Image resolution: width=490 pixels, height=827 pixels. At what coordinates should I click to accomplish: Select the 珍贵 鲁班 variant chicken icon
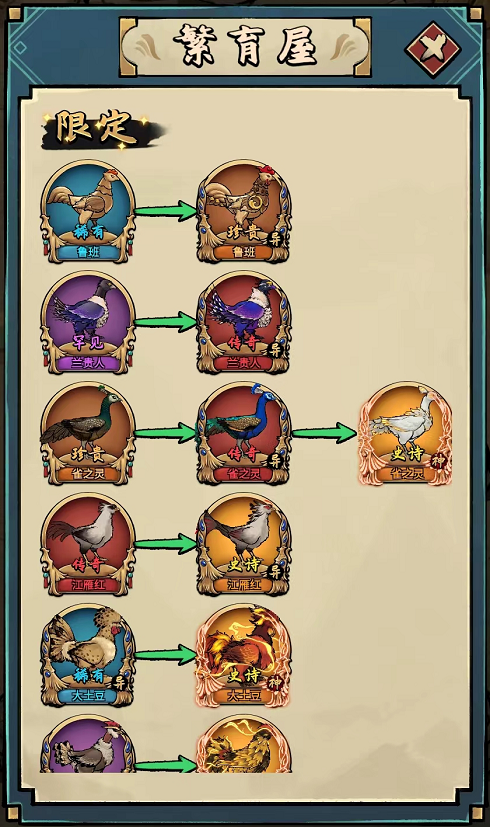(244, 212)
